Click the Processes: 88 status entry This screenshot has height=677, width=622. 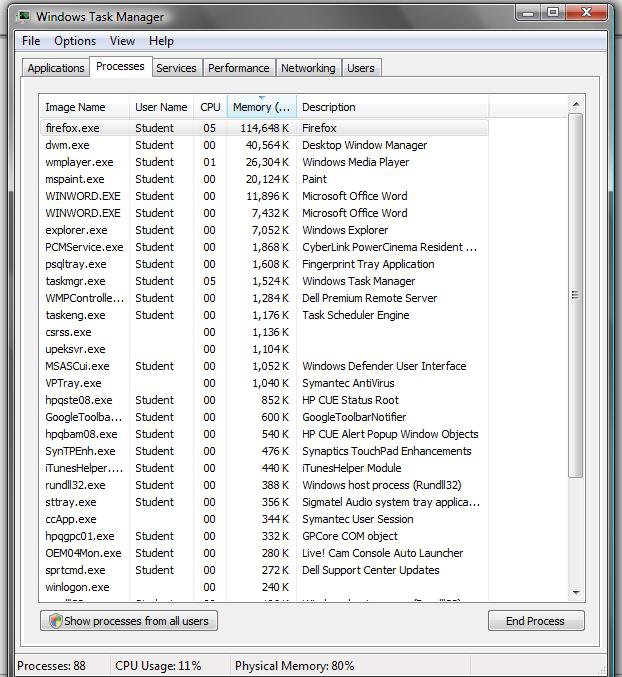point(51,665)
